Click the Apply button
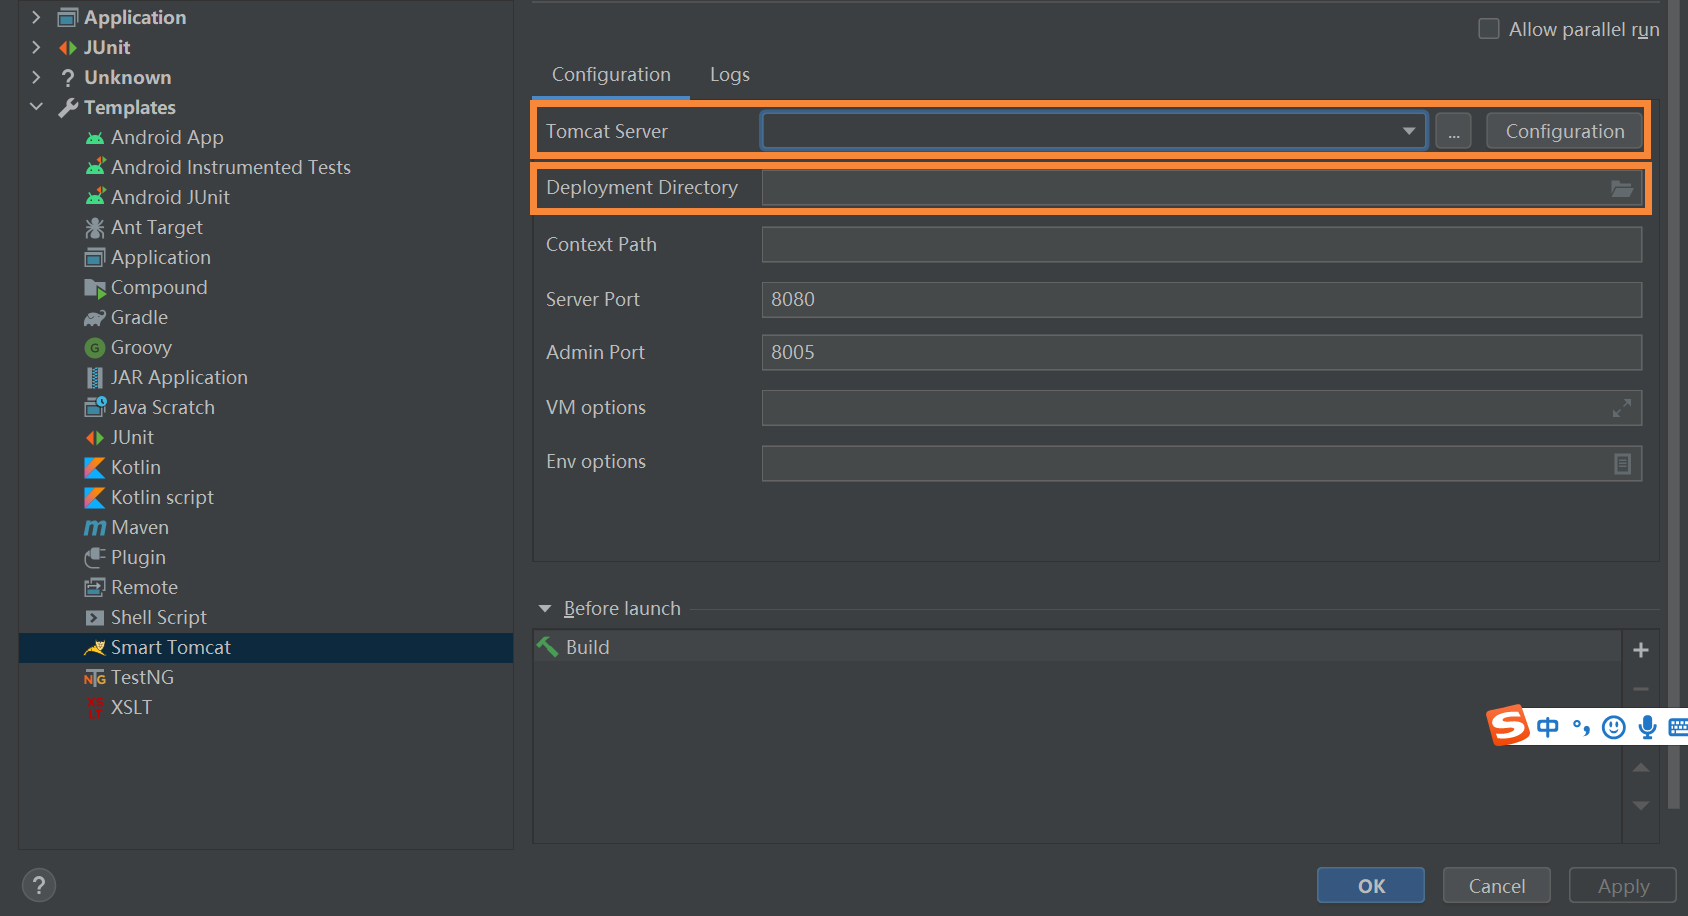This screenshot has width=1688, height=916. (1623, 885)
